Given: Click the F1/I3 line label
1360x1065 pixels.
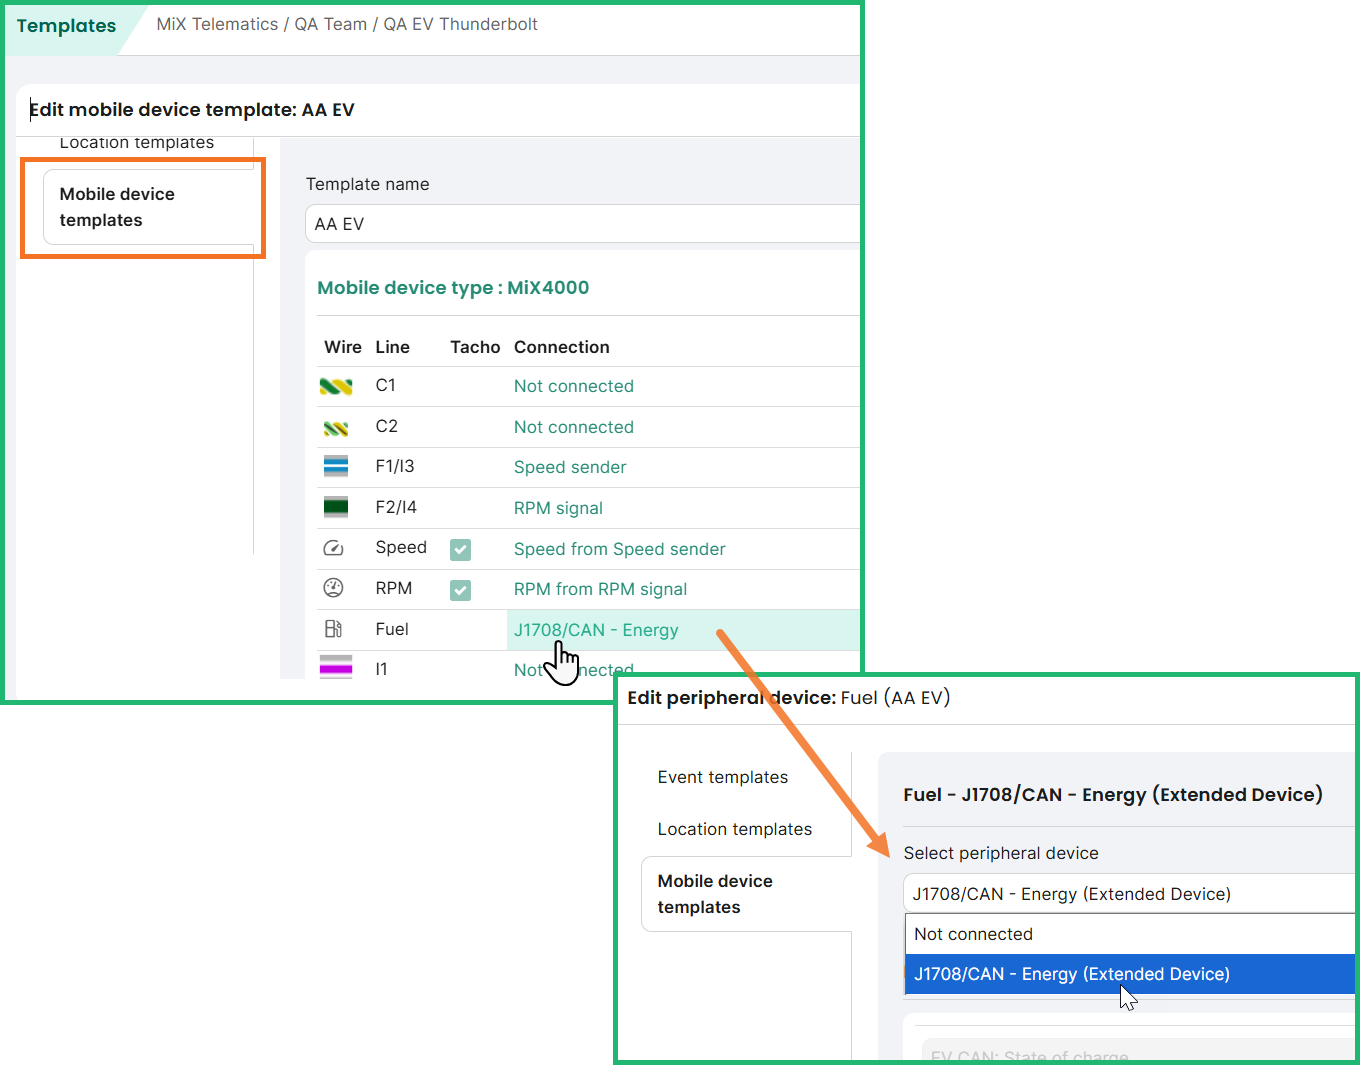Looking at the screenshot, I should point(395,466).
